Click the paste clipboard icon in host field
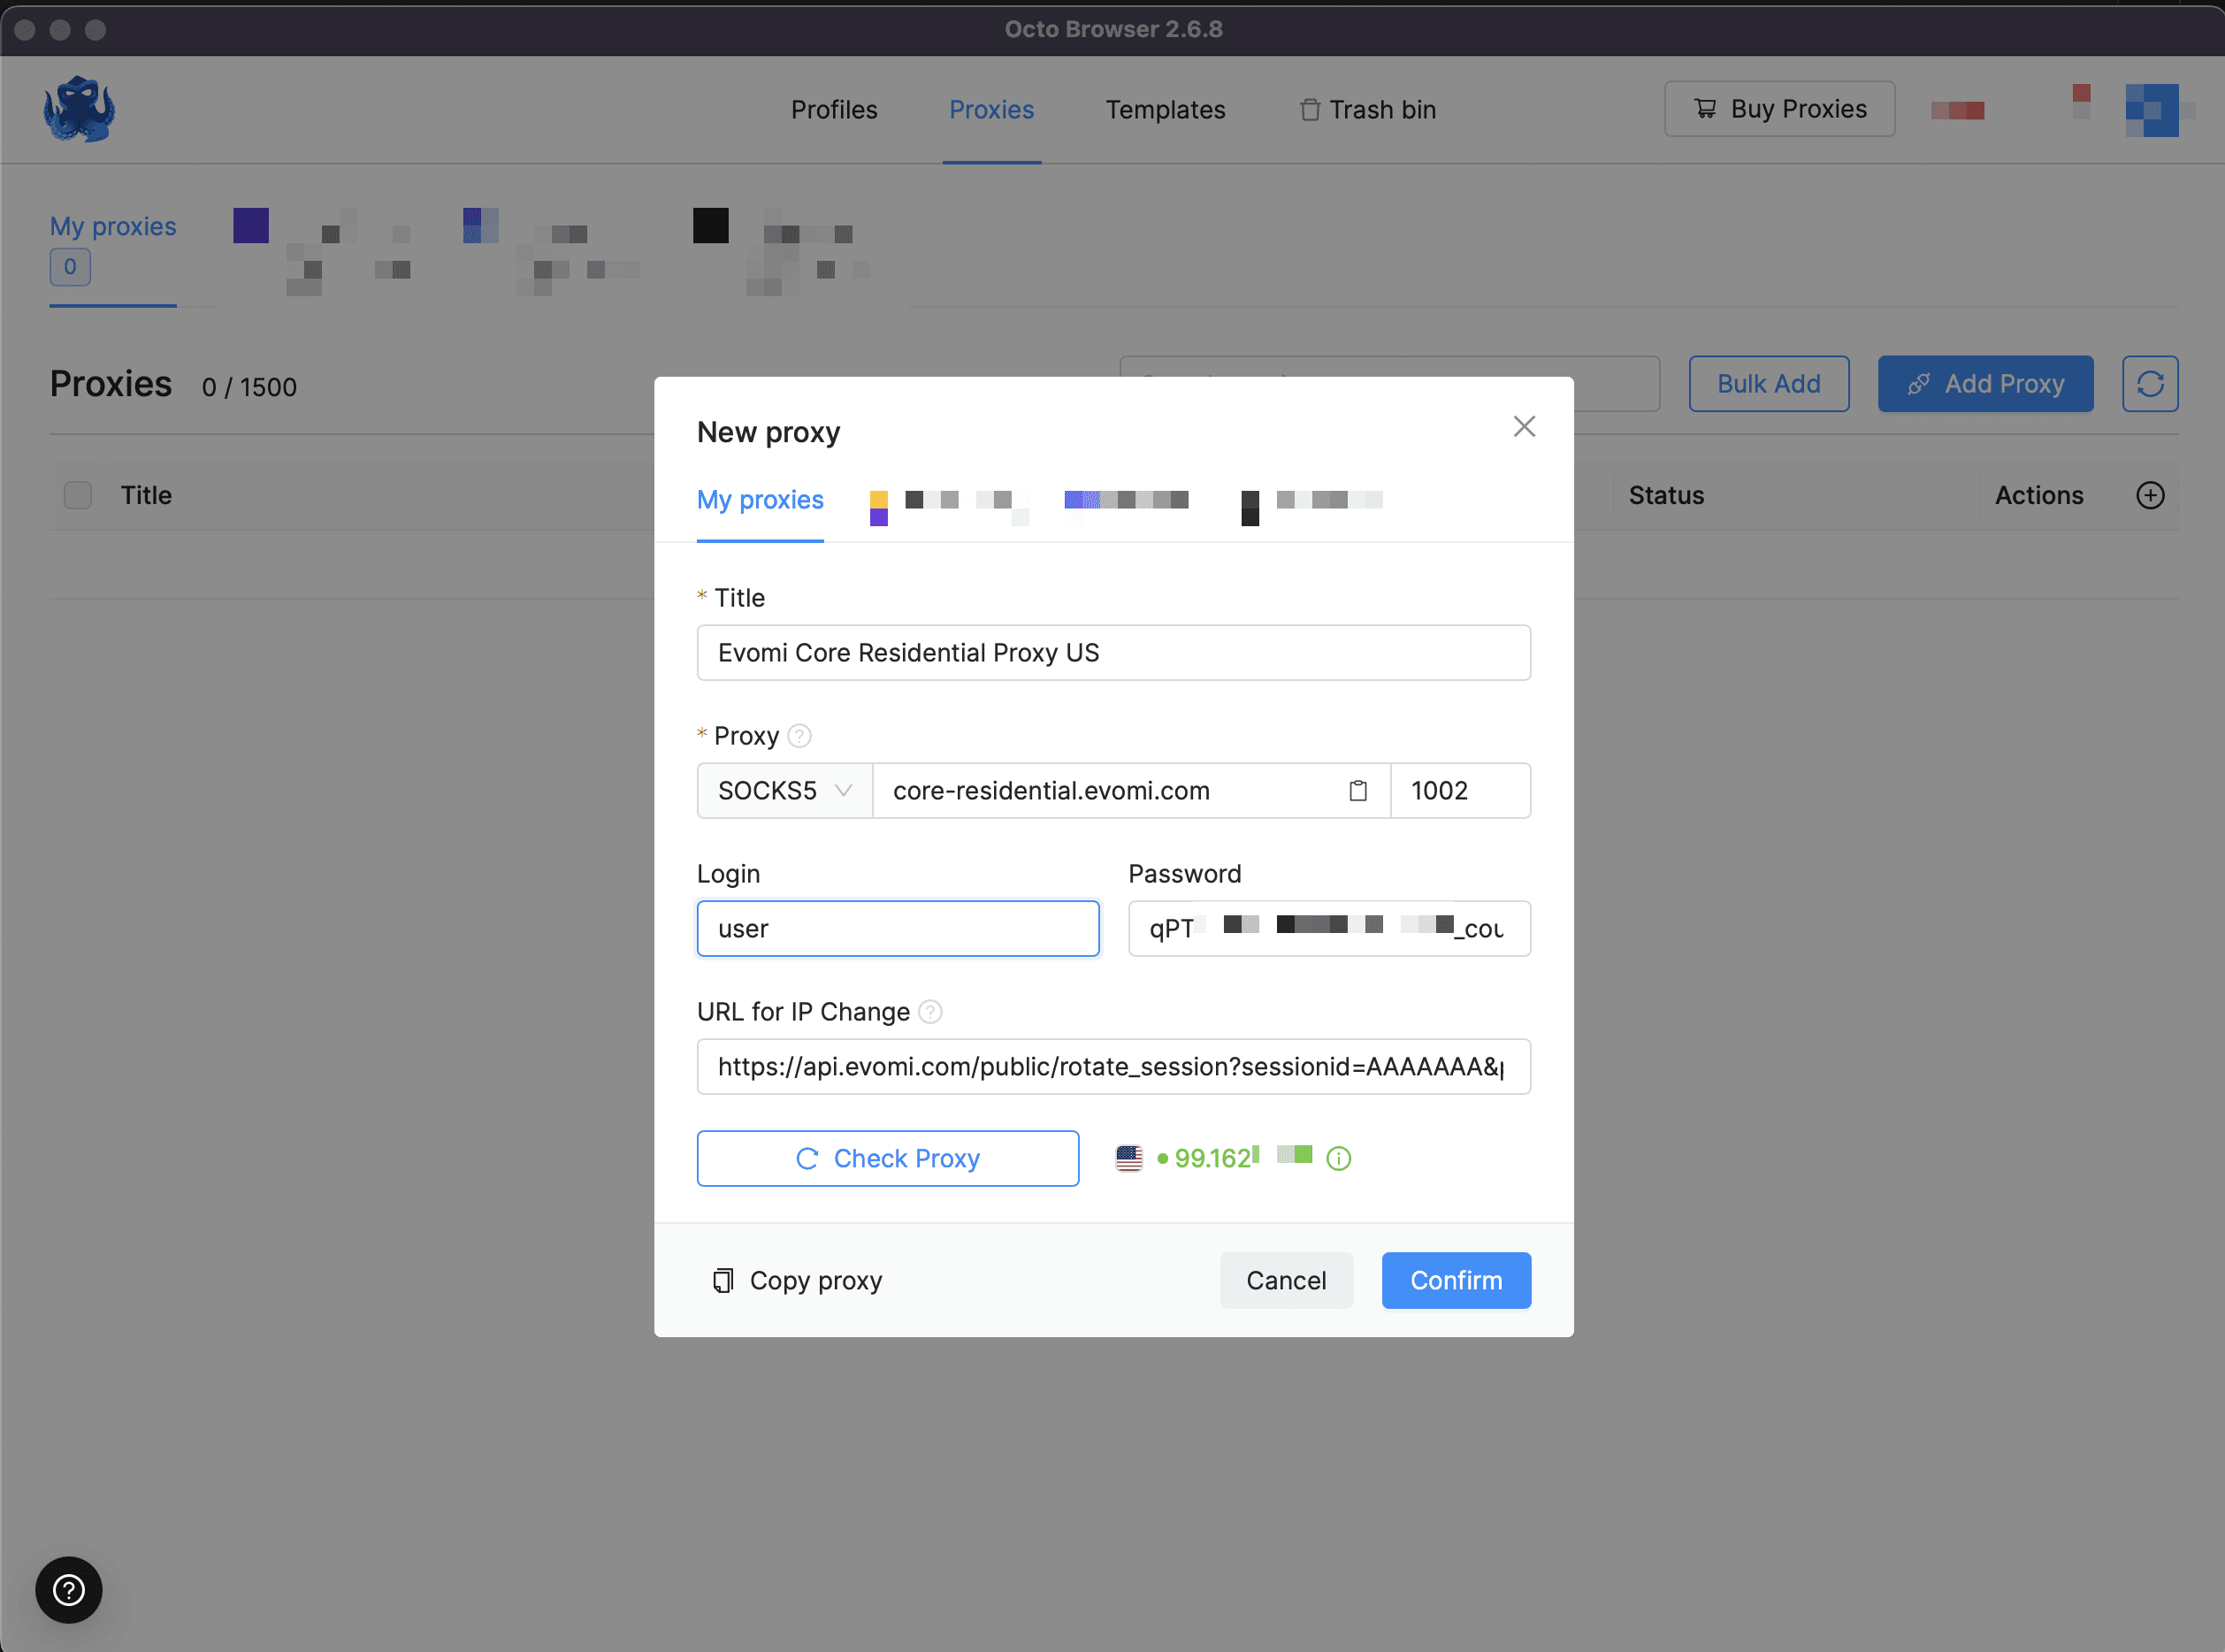This screenshot has height=1652, width=2225. pos(1358,791)
